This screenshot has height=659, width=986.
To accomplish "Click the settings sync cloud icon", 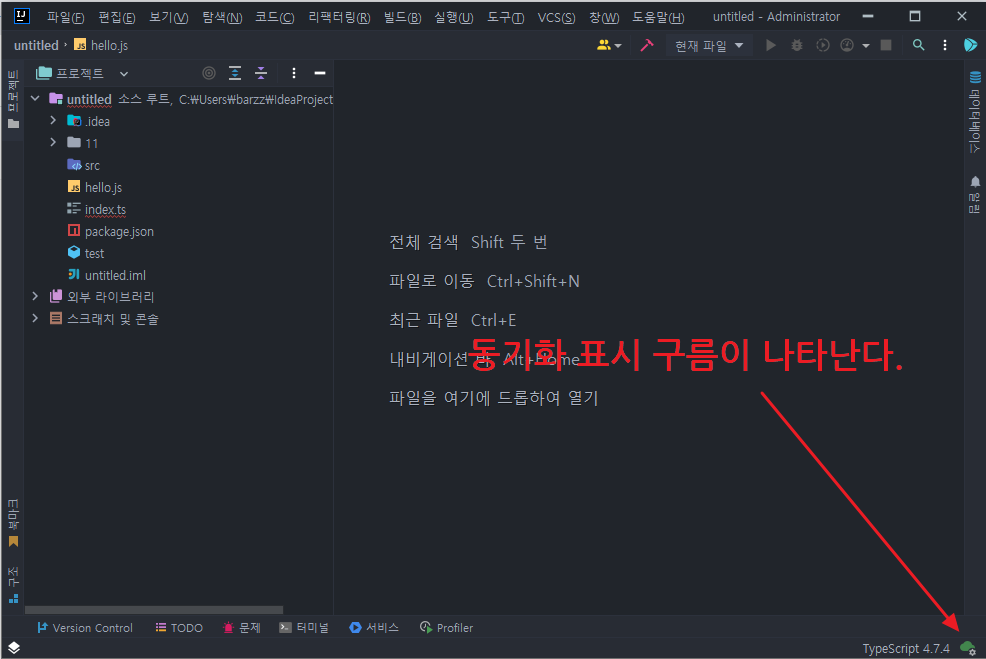I will (x=968, y=648).
